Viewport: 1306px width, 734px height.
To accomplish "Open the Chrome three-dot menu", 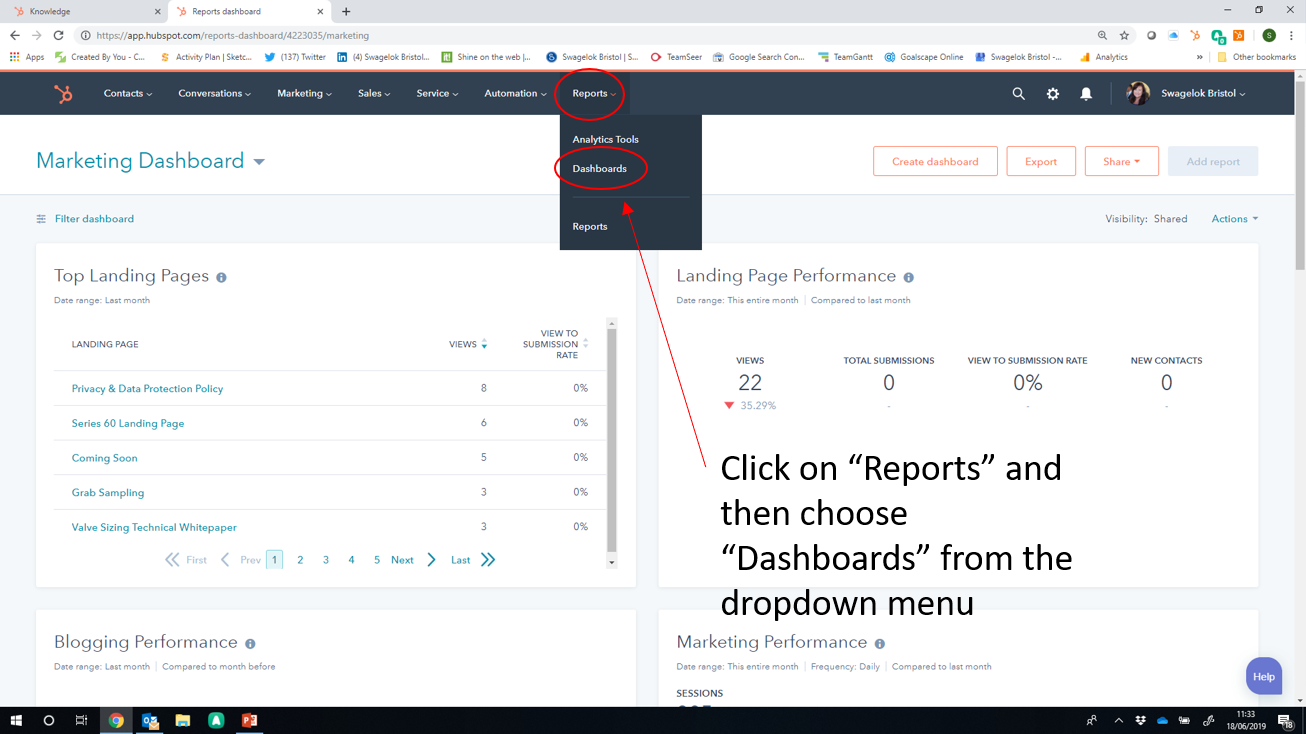I will click(1291, 35).
